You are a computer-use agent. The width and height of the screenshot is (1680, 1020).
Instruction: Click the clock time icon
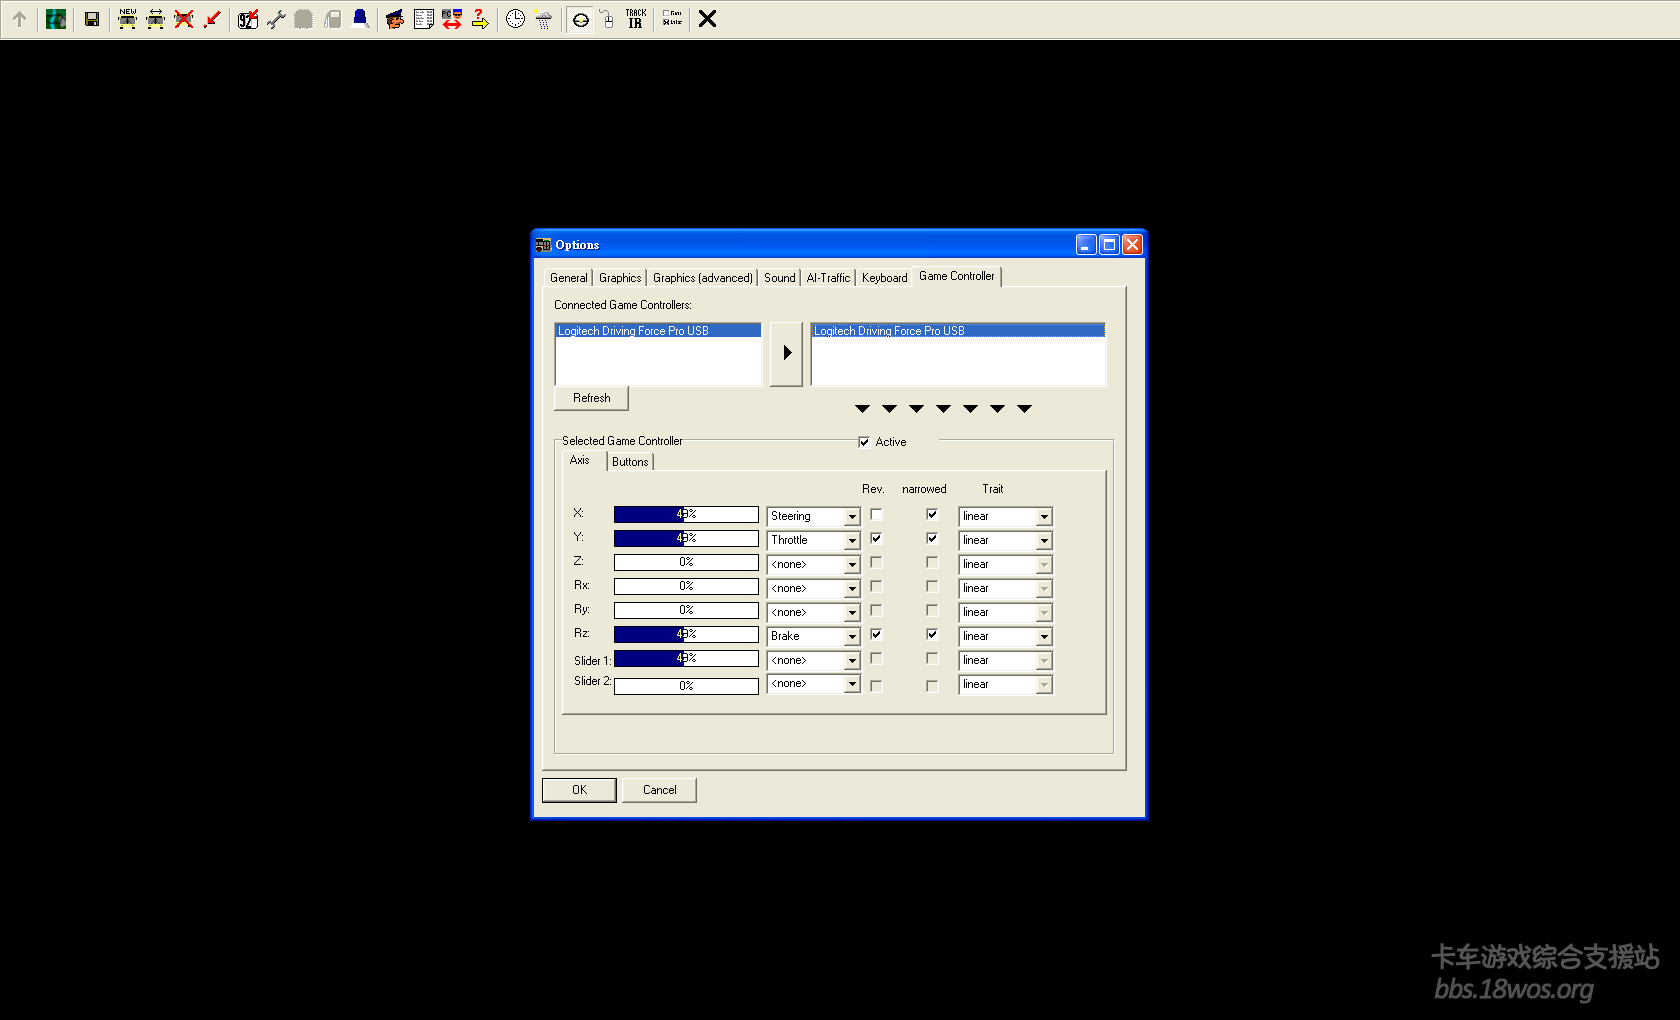pyautogui.click(x=515, y=19)
